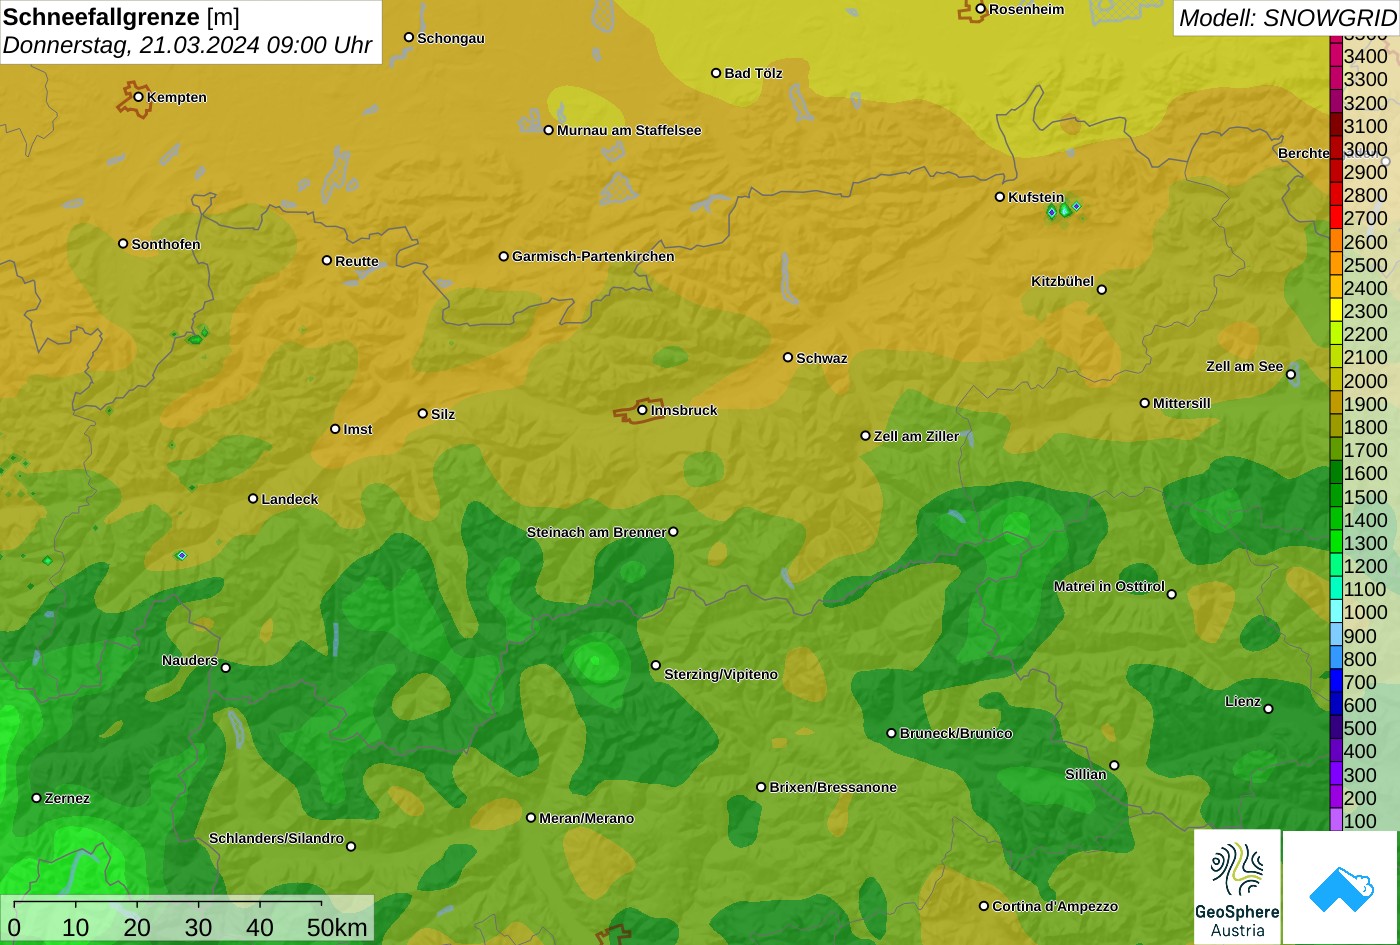Viewport: 1400px width, 945px height.
Task: Select the Meran/Merano label
Action: (587, 818)
